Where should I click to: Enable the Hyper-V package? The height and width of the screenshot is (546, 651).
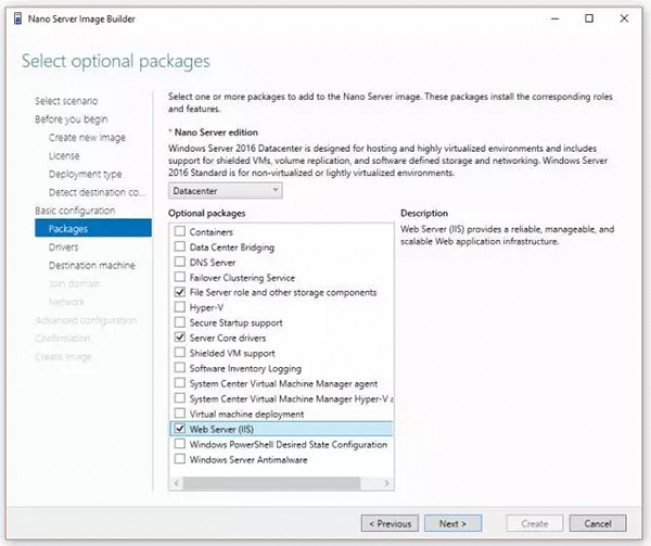pyautogui.click(x=180, y=307)
